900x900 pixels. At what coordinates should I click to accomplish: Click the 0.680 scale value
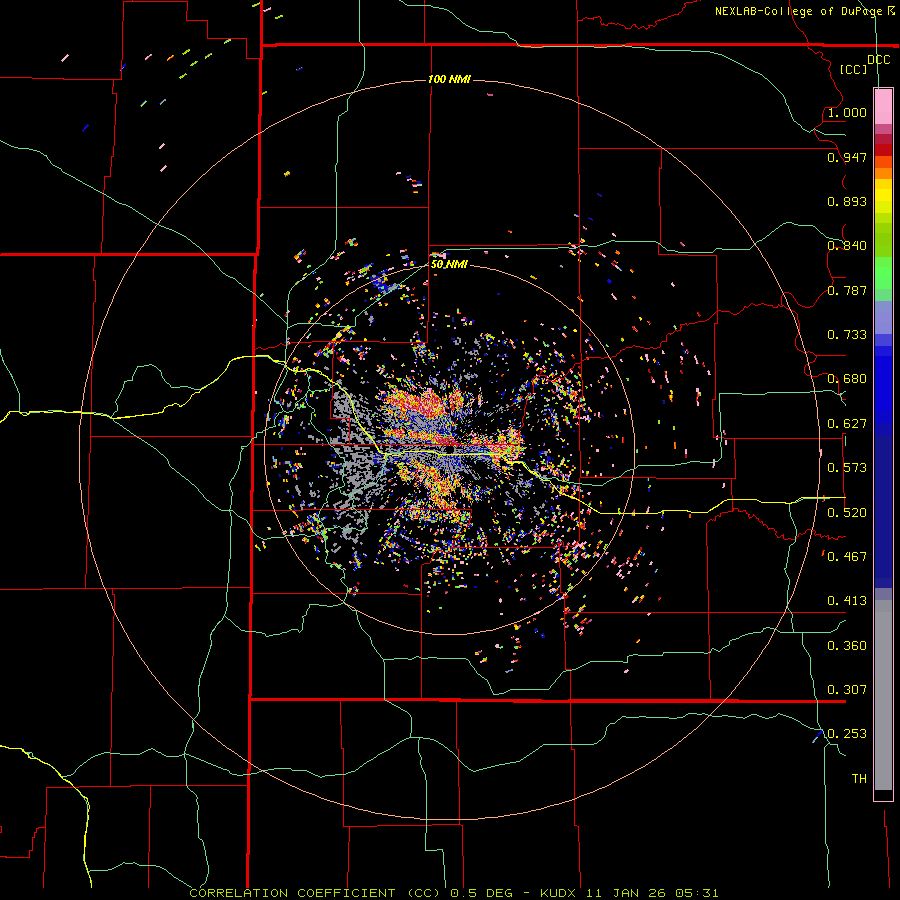point(847,379)
